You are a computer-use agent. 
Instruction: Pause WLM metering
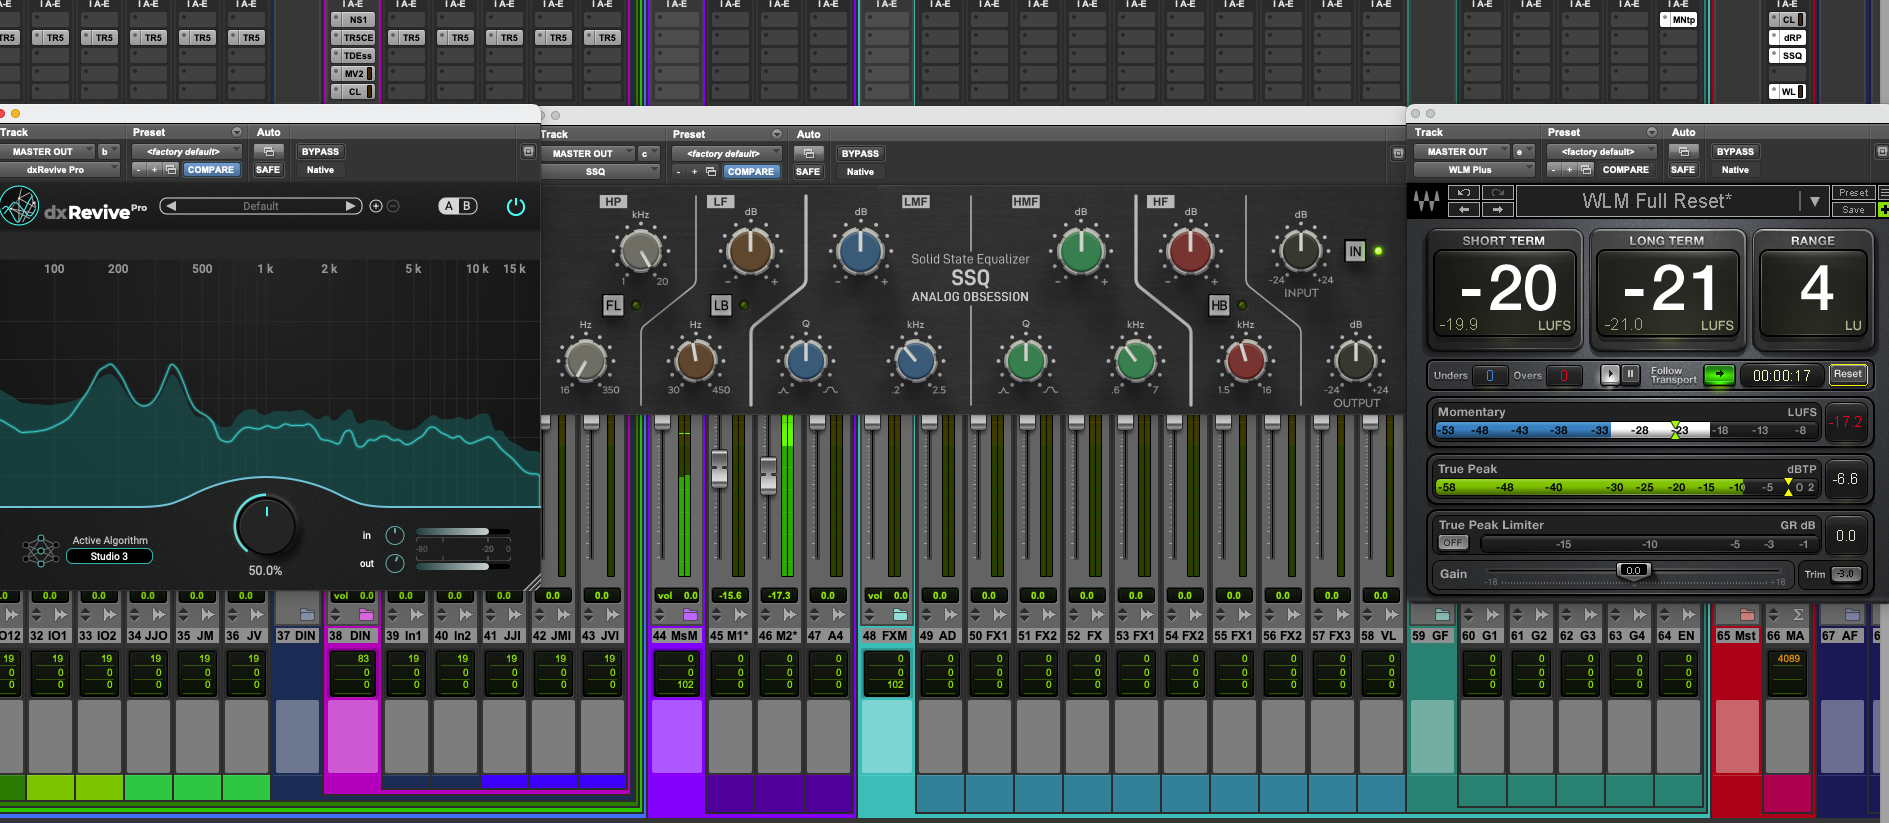(1631, 375)
